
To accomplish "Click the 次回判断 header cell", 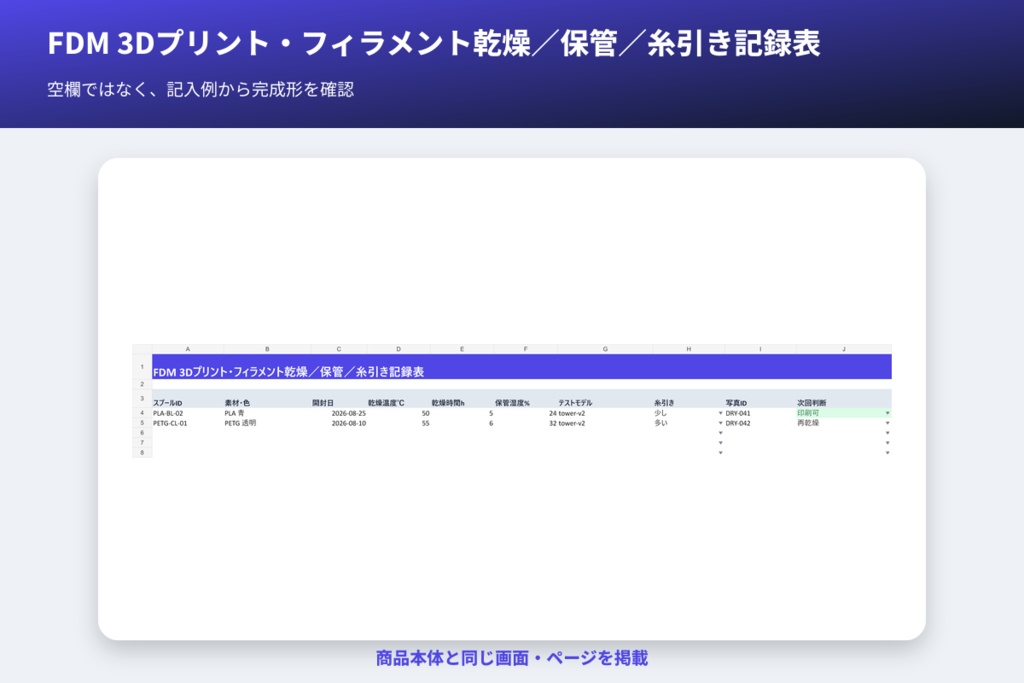I will (844, 399).
